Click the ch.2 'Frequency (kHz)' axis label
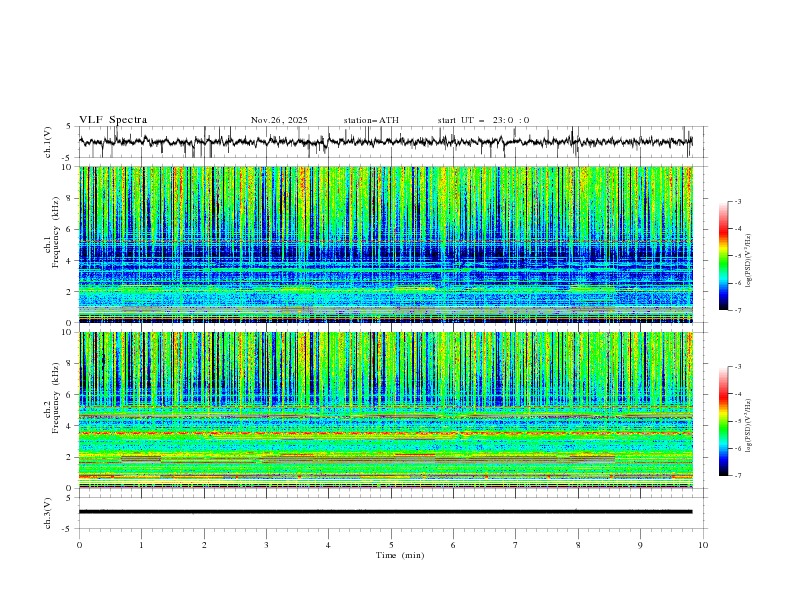 pos(56,398)
